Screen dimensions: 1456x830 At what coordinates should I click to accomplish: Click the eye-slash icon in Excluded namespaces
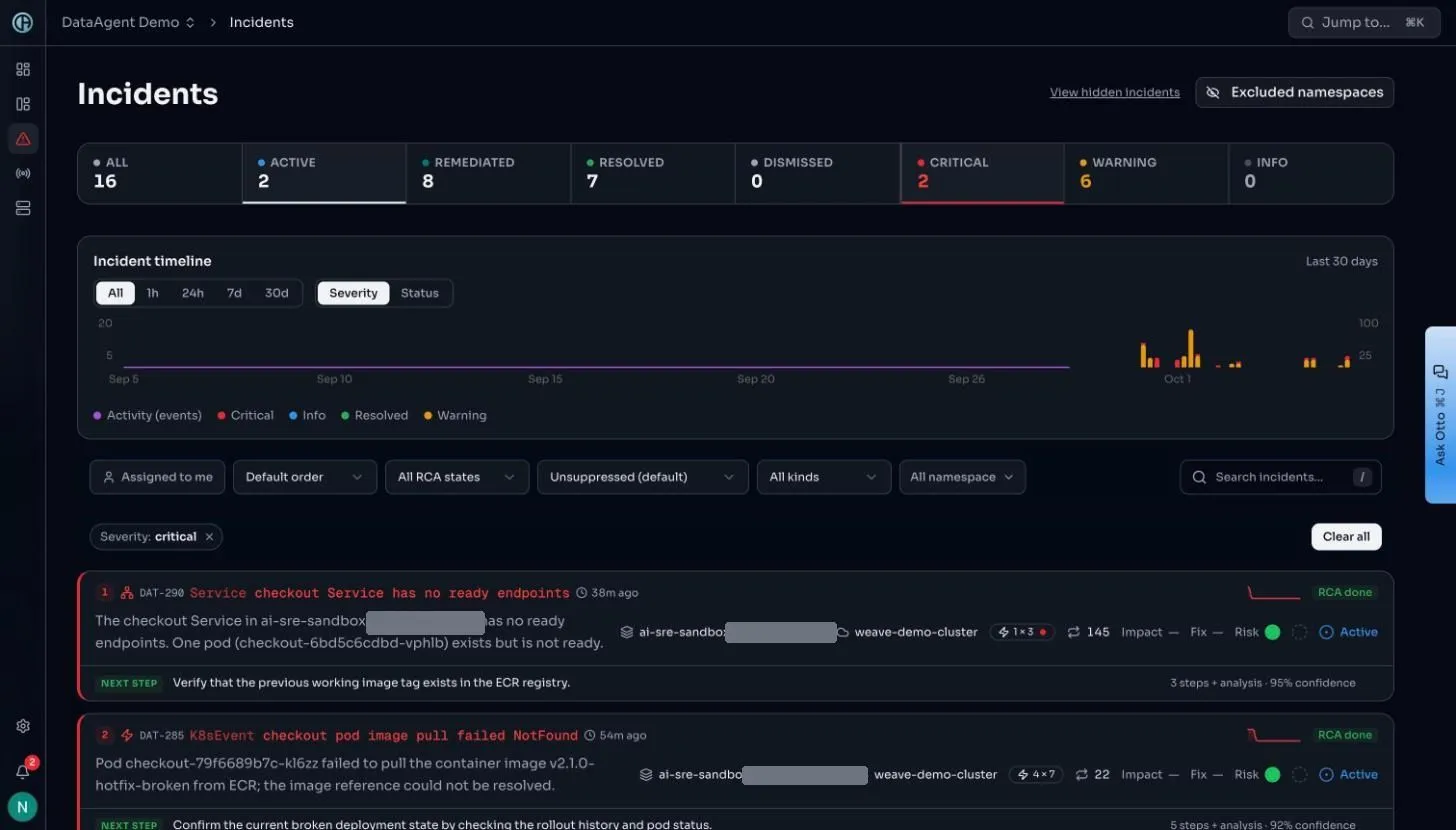pos(1213,92)
